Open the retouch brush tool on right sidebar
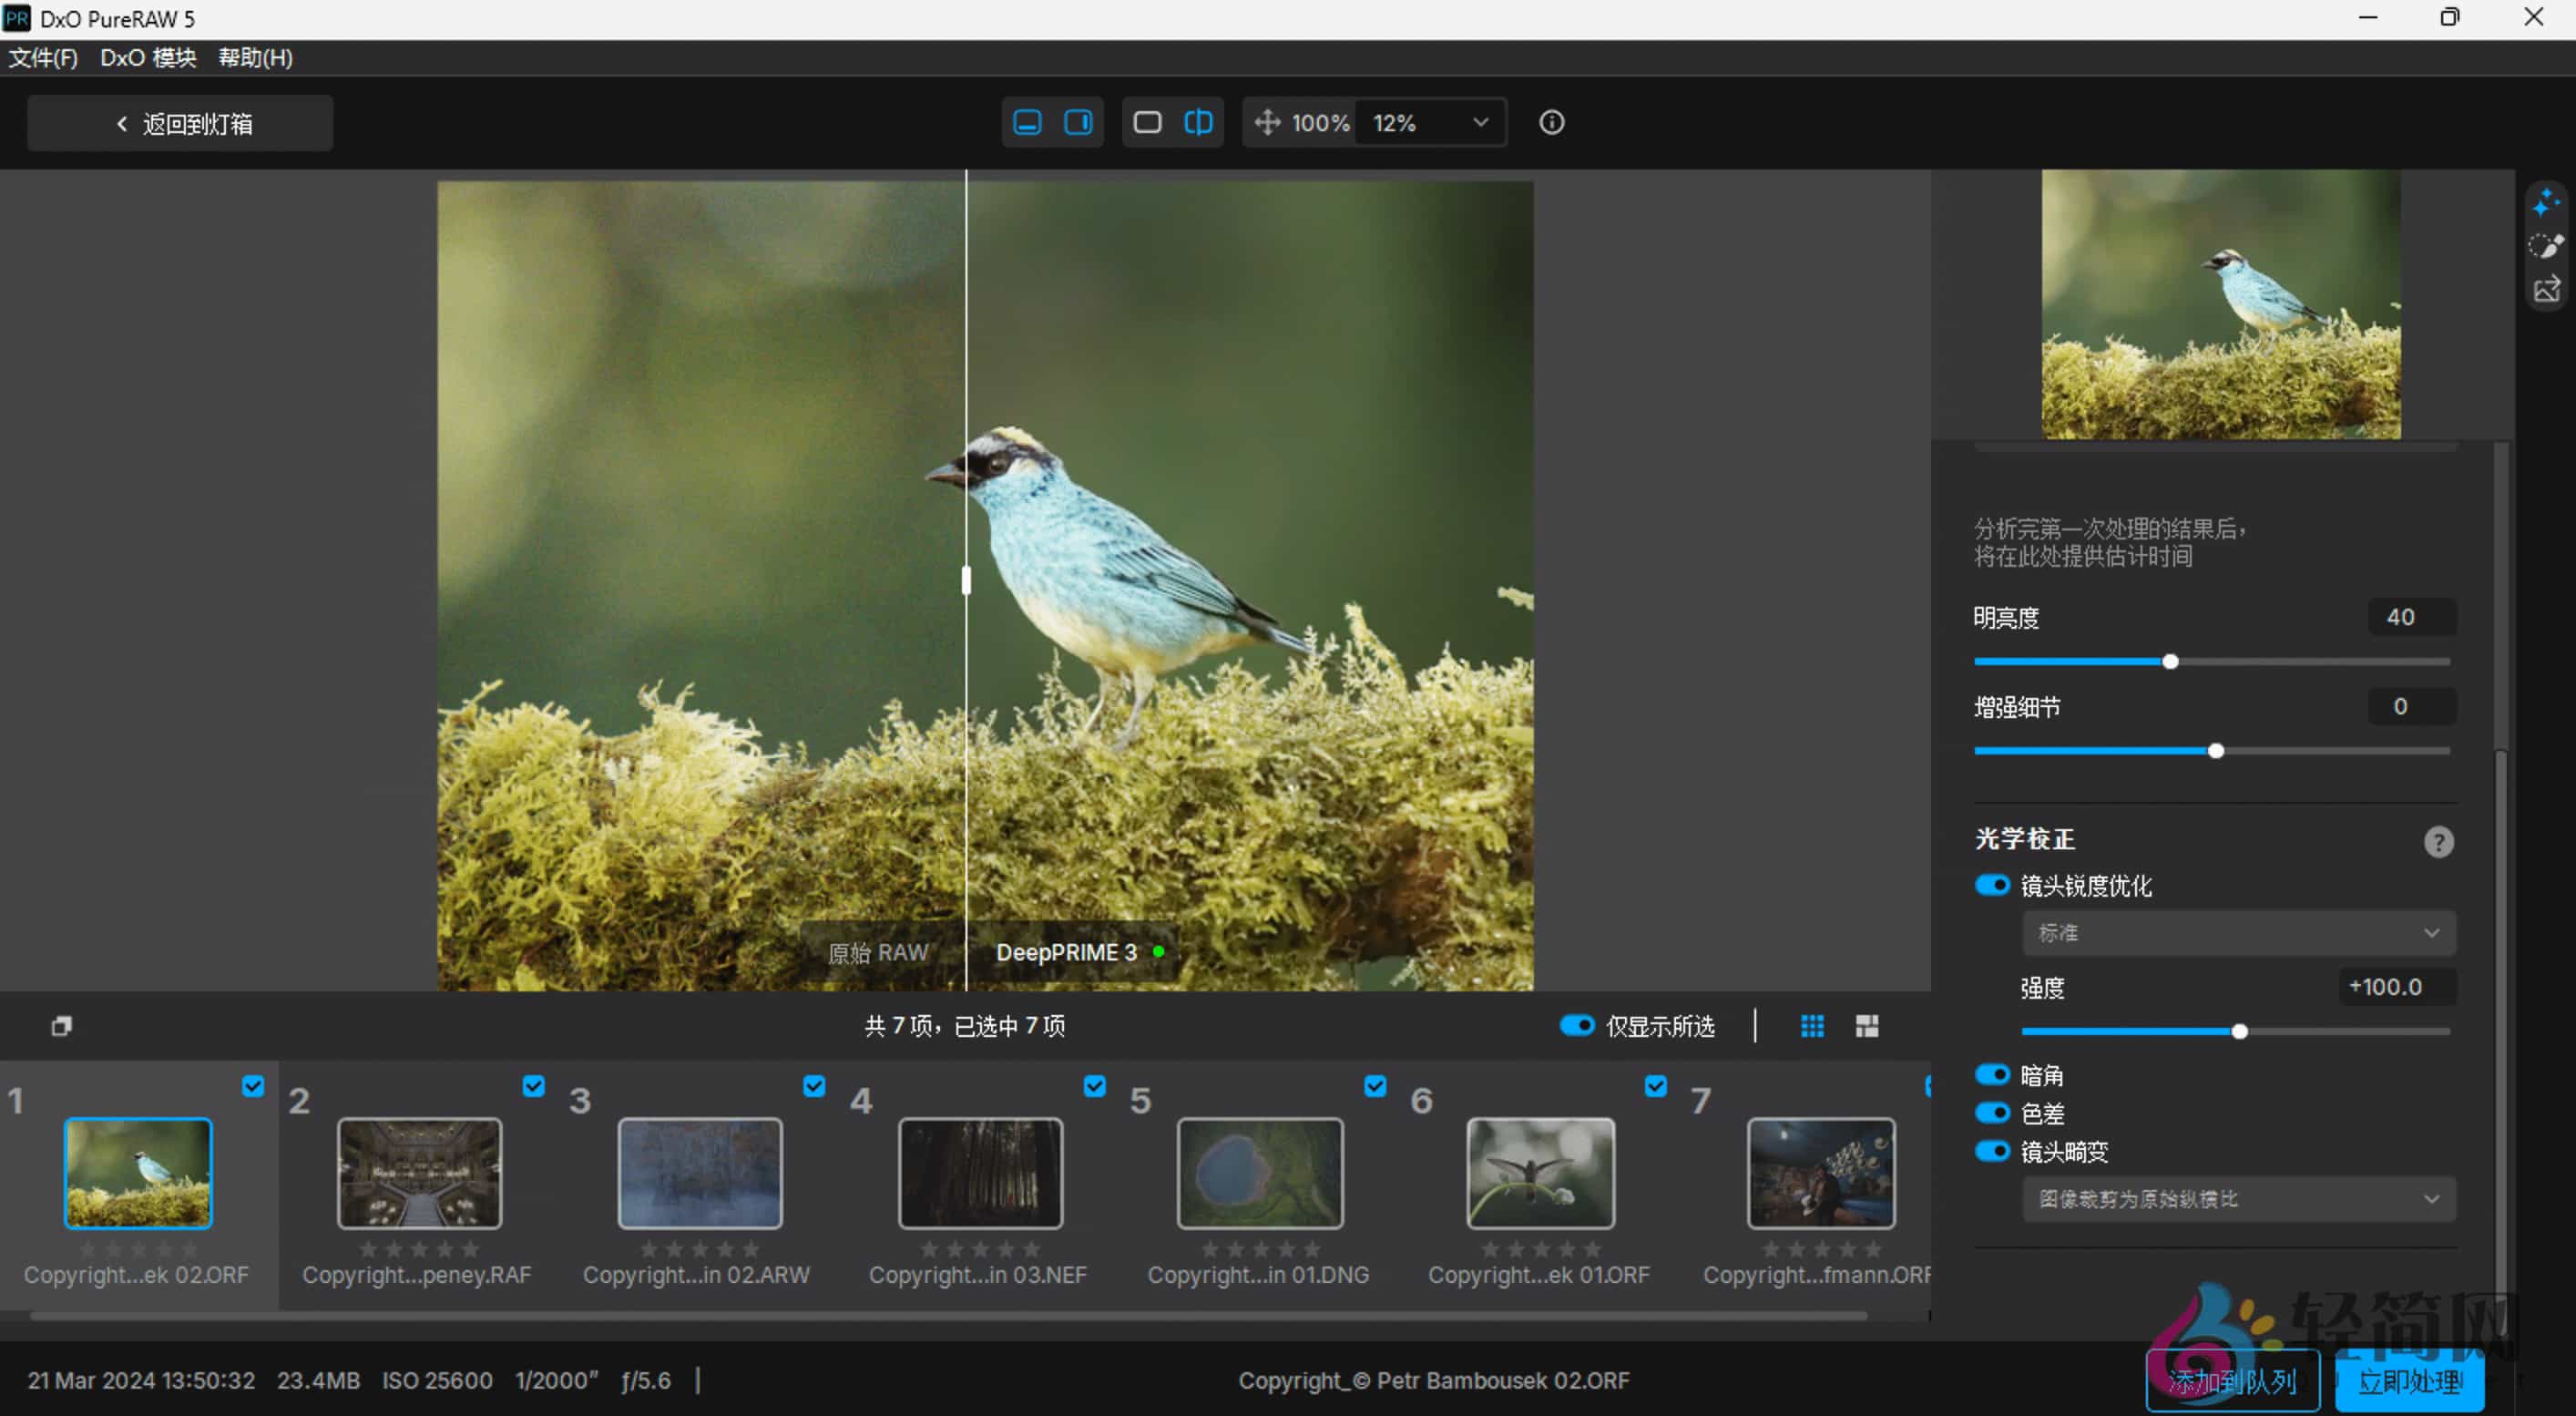 pos(2547,245)
